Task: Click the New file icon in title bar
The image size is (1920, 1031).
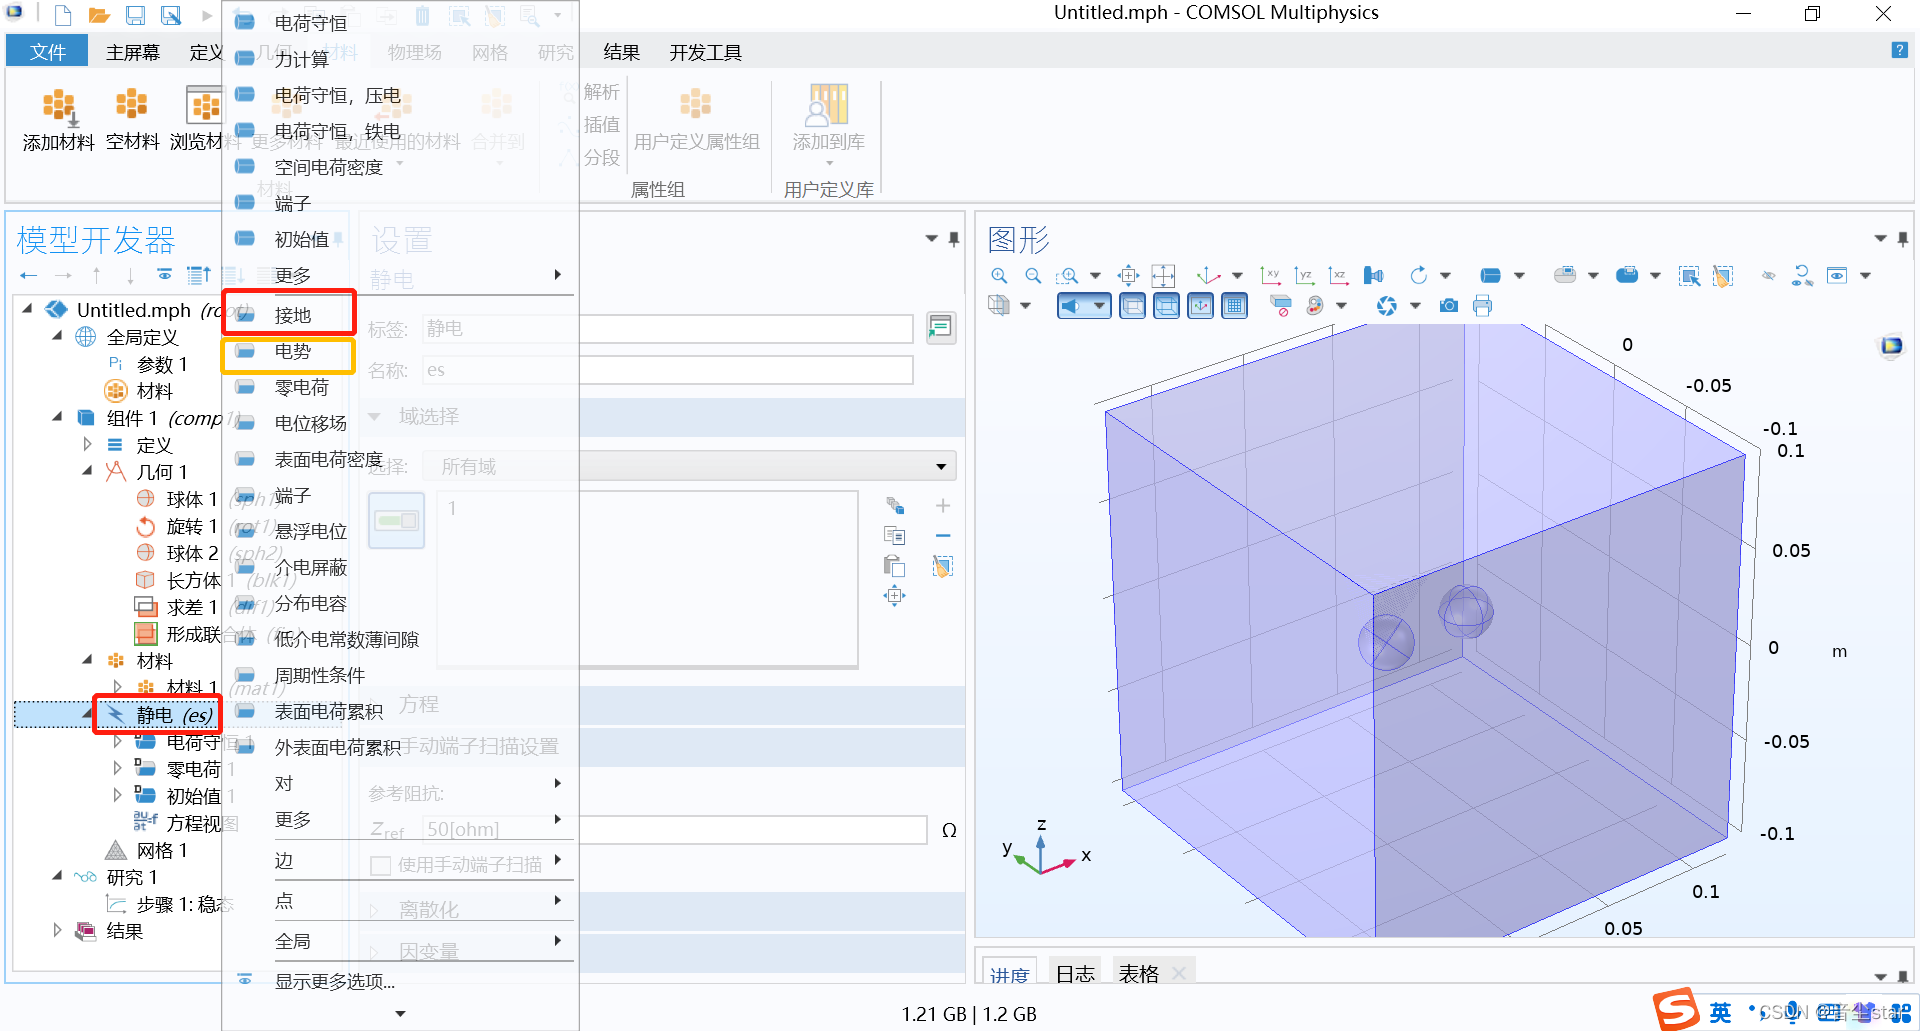Action: (63, 15)
